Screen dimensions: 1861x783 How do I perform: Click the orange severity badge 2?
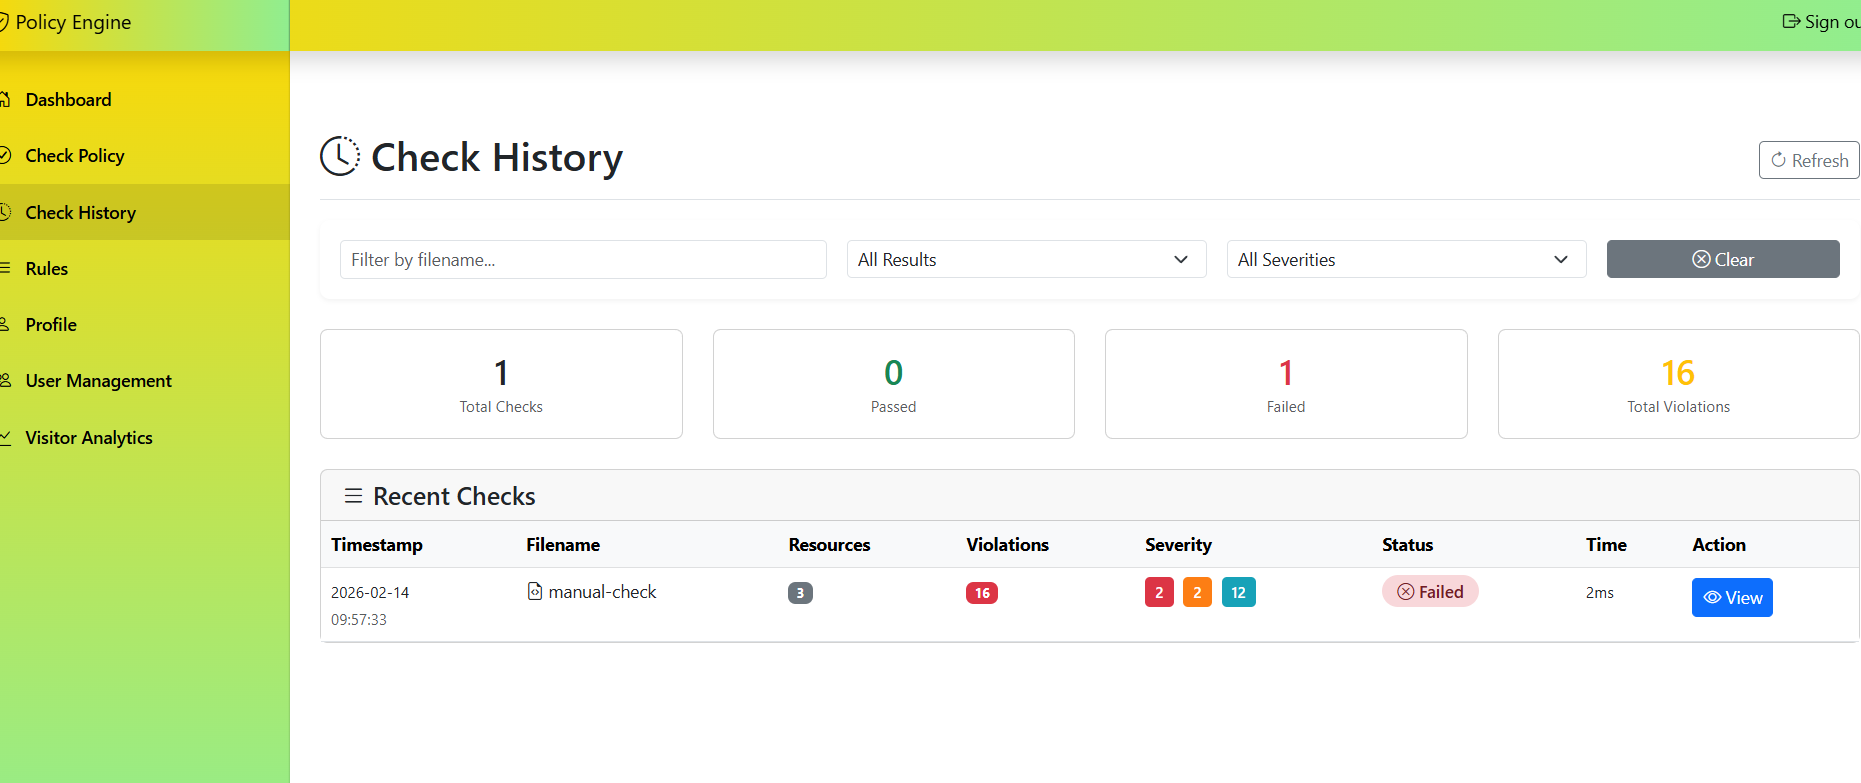point(1197,593)
